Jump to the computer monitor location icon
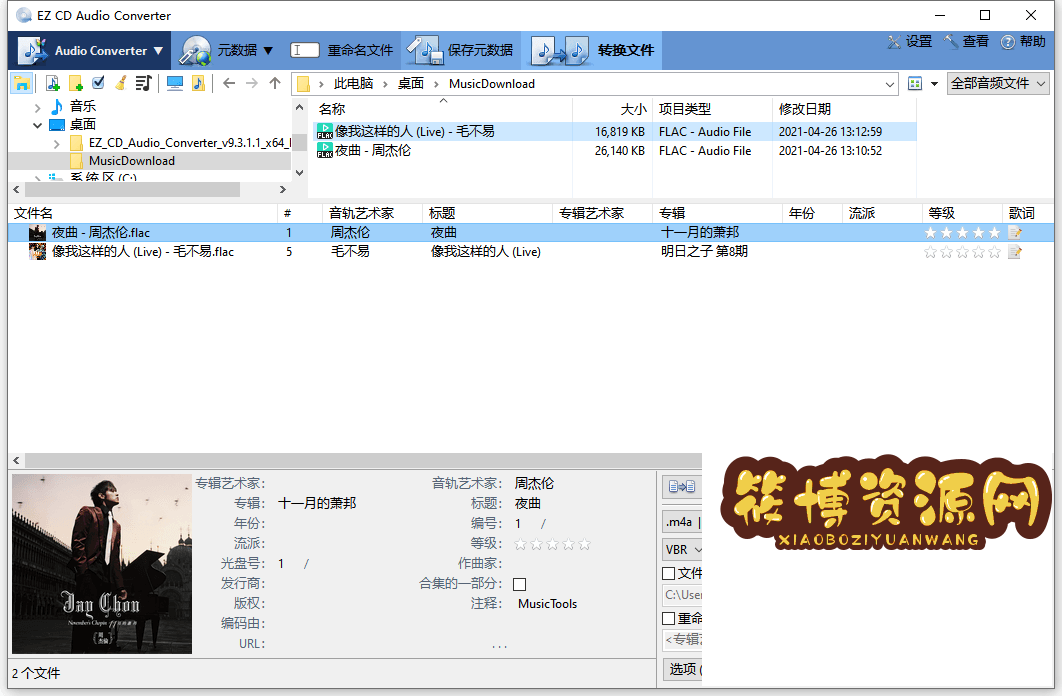Viewport: 1062px width, 696px height. [175, 83]
